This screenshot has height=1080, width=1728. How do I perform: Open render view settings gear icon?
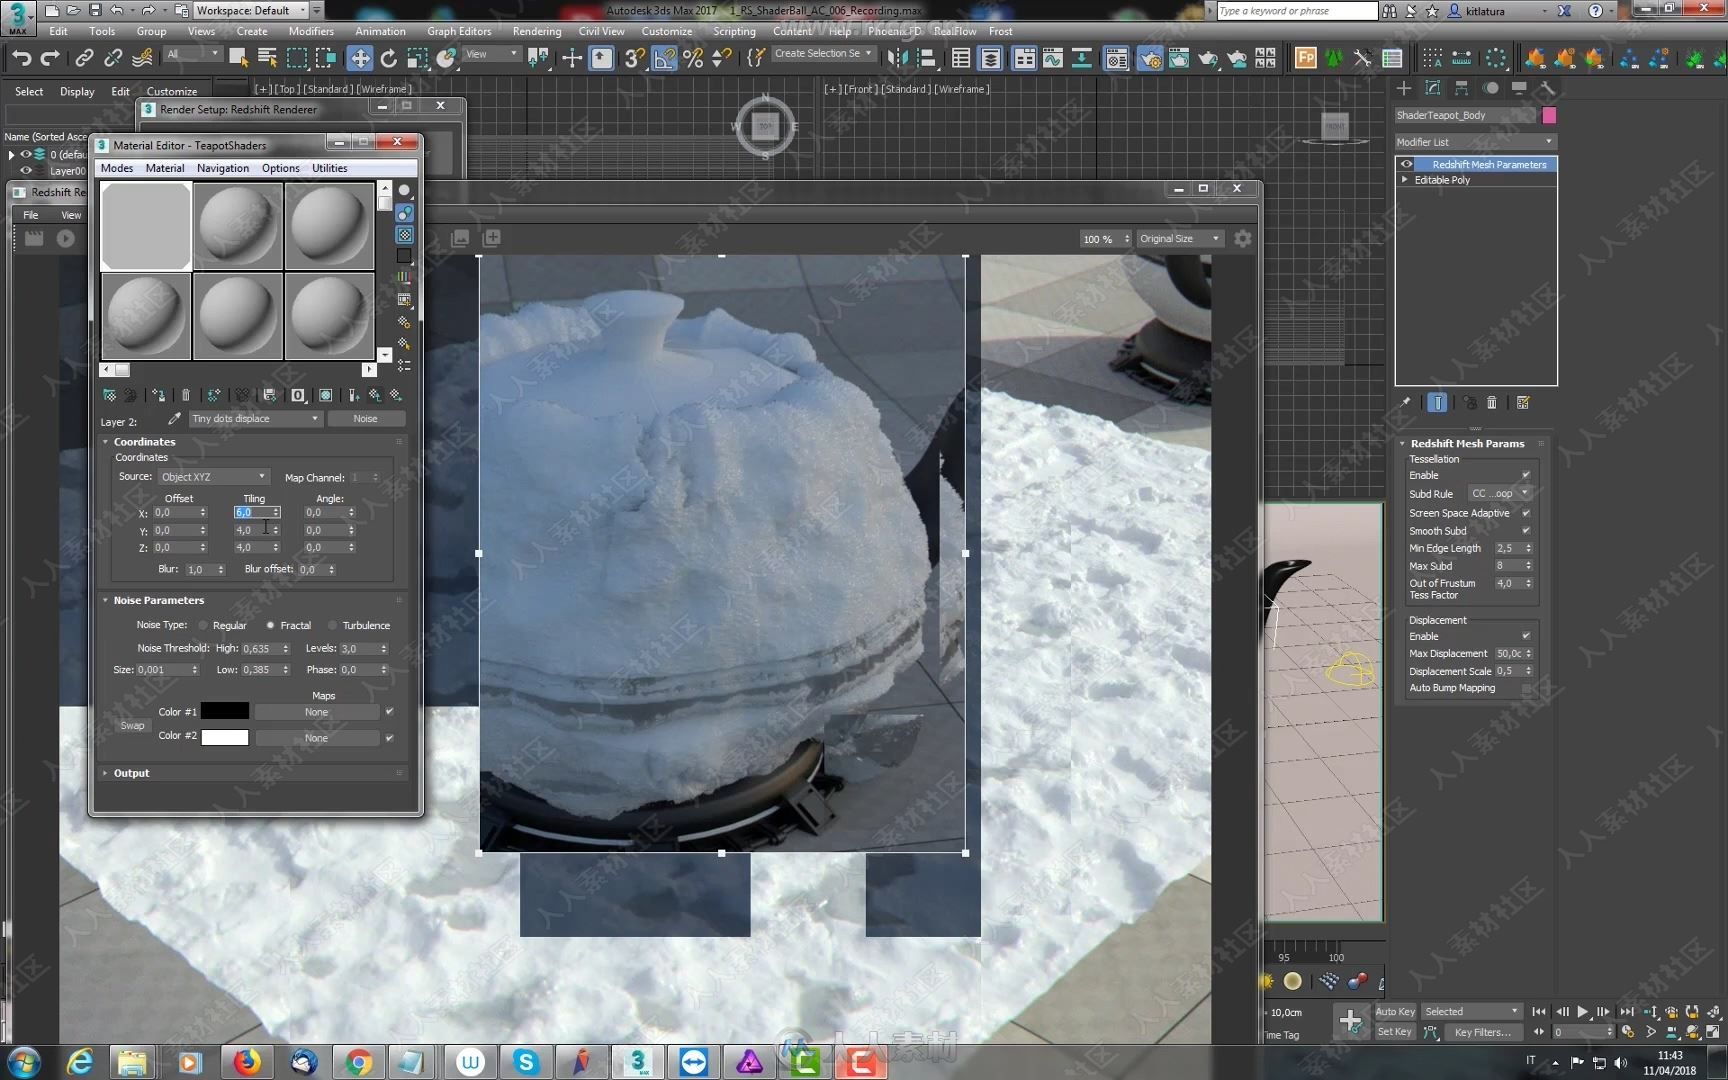point(1243,238)
